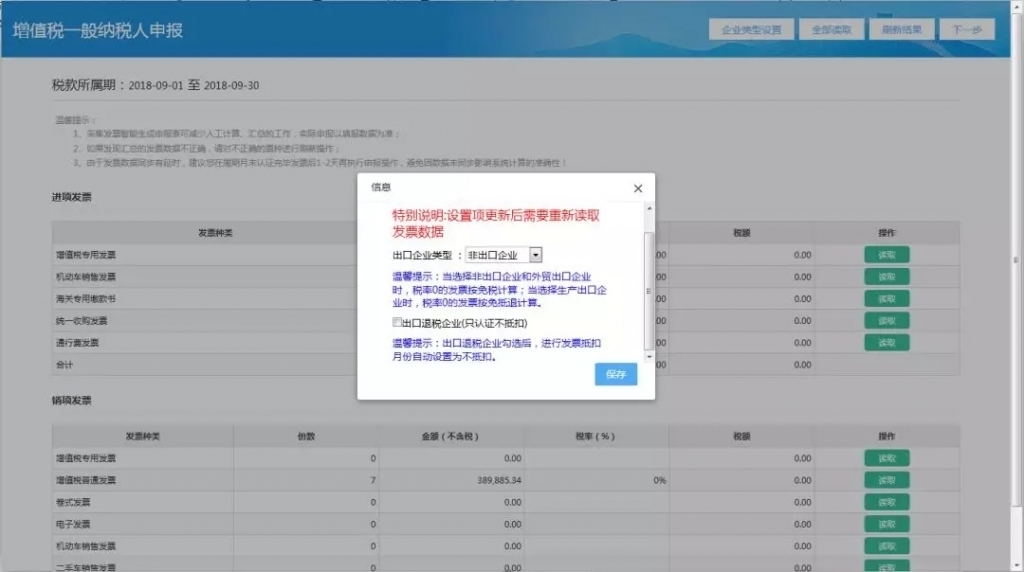Click the 保存 button in the dialog

[x=616, y=374]
